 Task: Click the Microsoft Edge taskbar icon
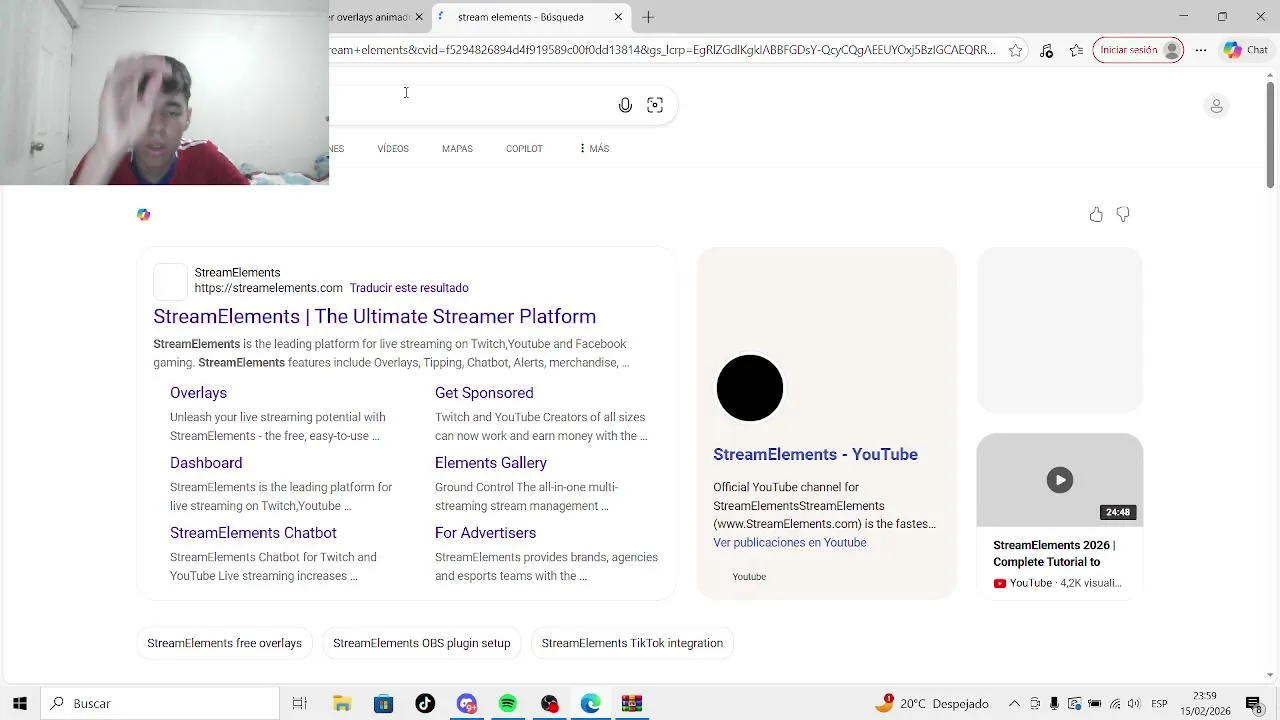click(590, 703)
